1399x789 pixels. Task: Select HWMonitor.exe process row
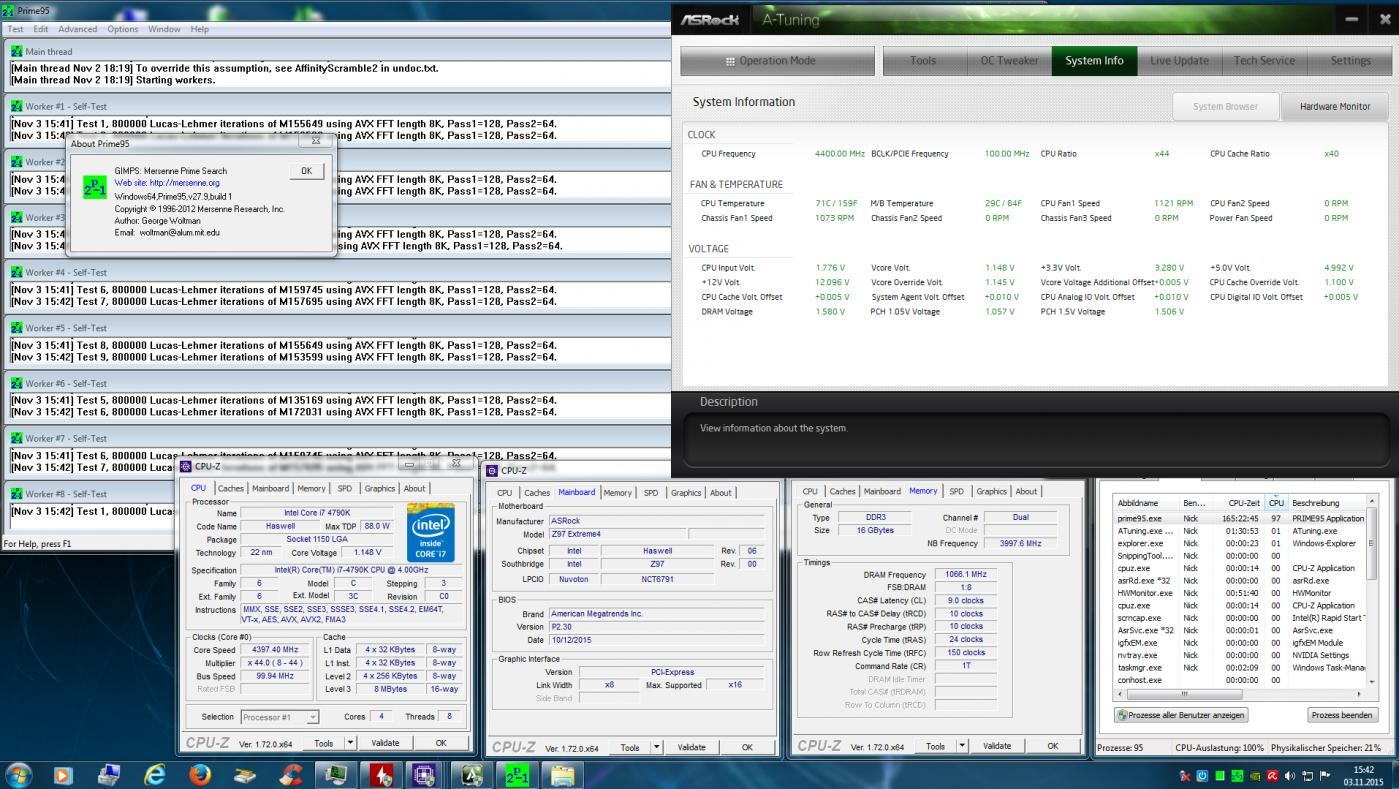(1240, 593)
